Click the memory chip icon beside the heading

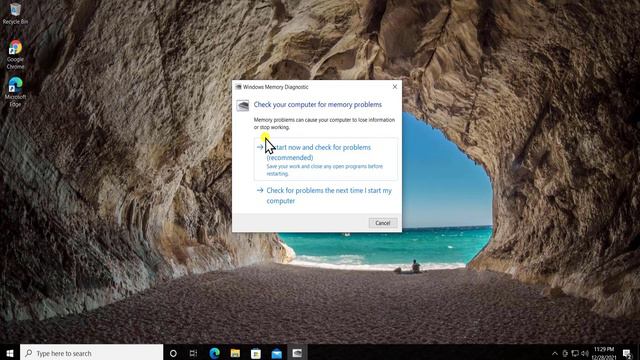243,106
